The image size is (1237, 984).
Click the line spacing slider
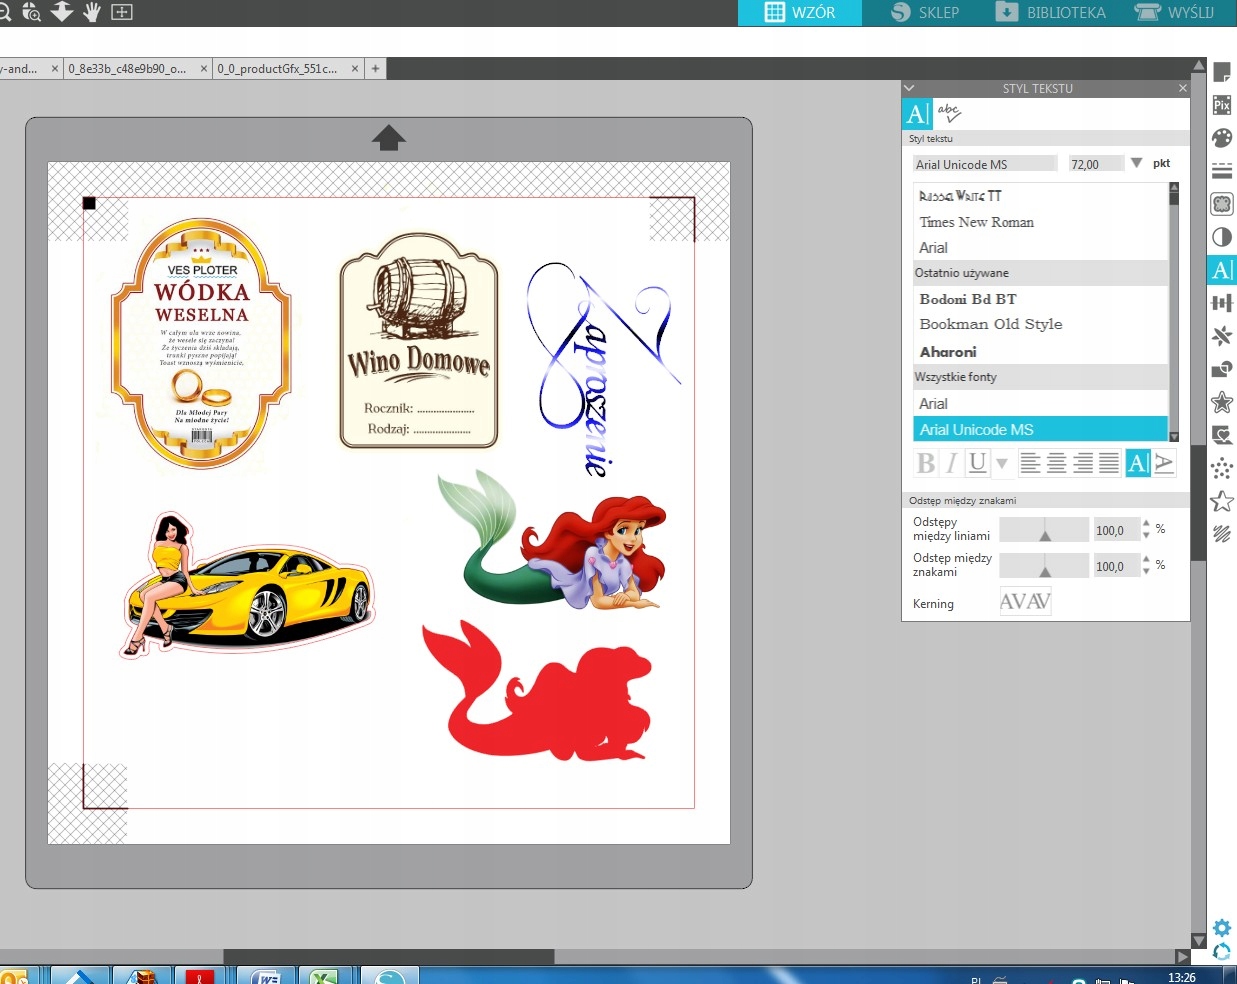point(1044,530)
